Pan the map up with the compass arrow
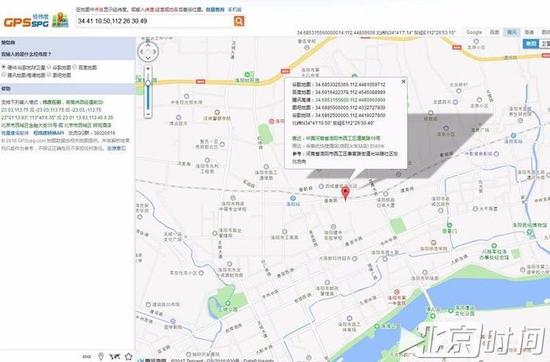The image size is (550, 362). tap(148, 45)
